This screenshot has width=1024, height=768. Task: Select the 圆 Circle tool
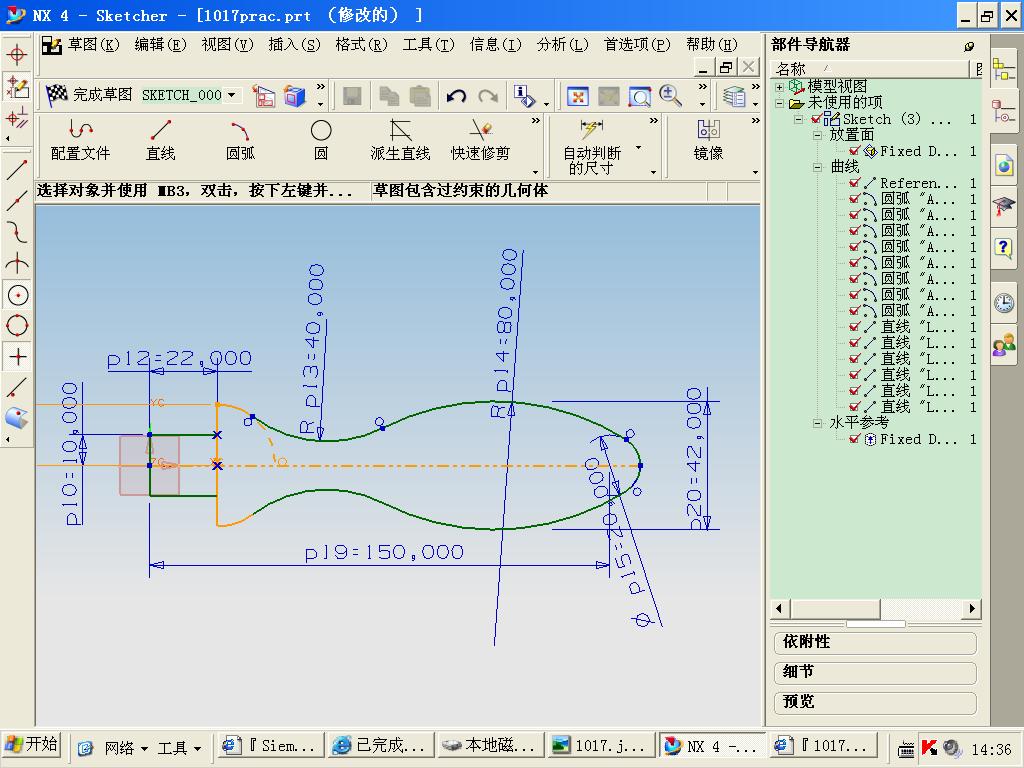pyautogui.click(x=321, y=140)
